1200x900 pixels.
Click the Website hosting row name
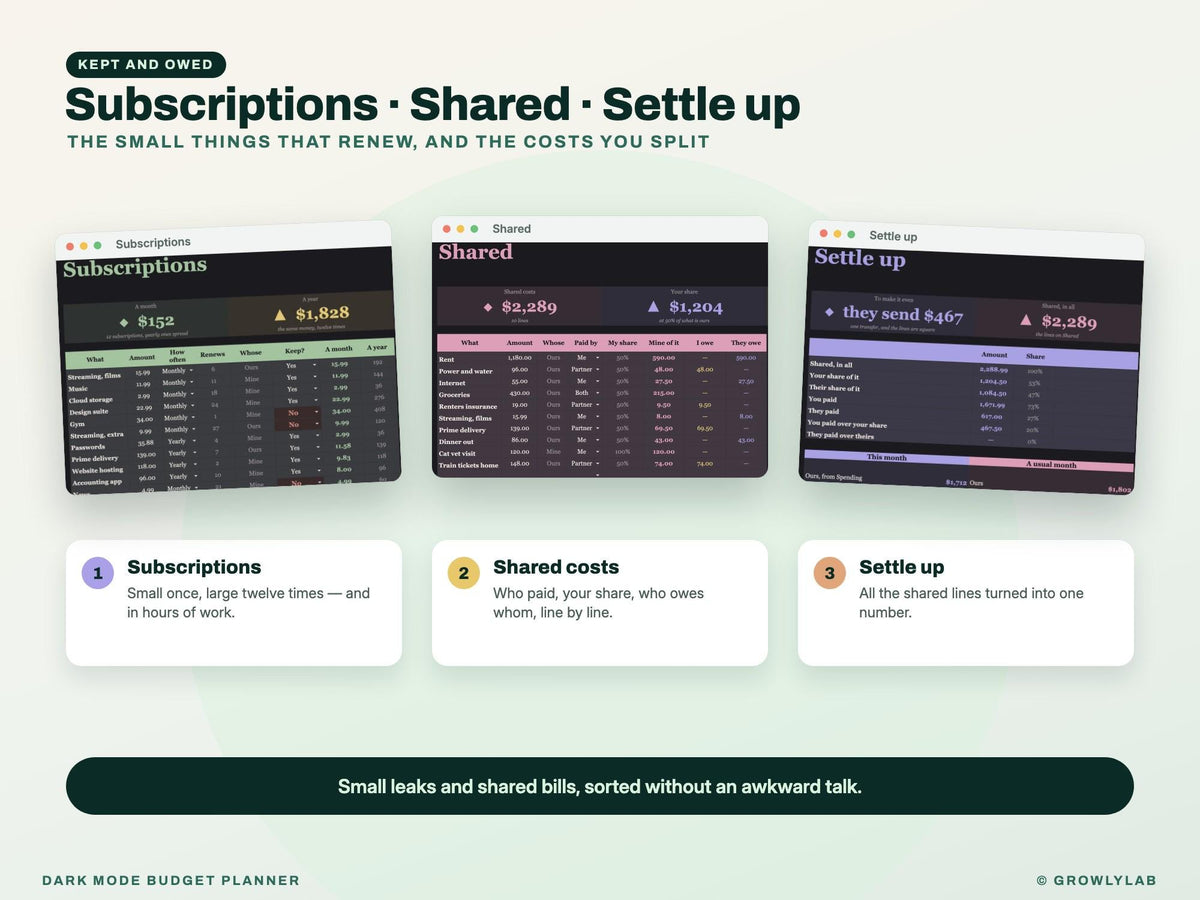click(97, 470)
